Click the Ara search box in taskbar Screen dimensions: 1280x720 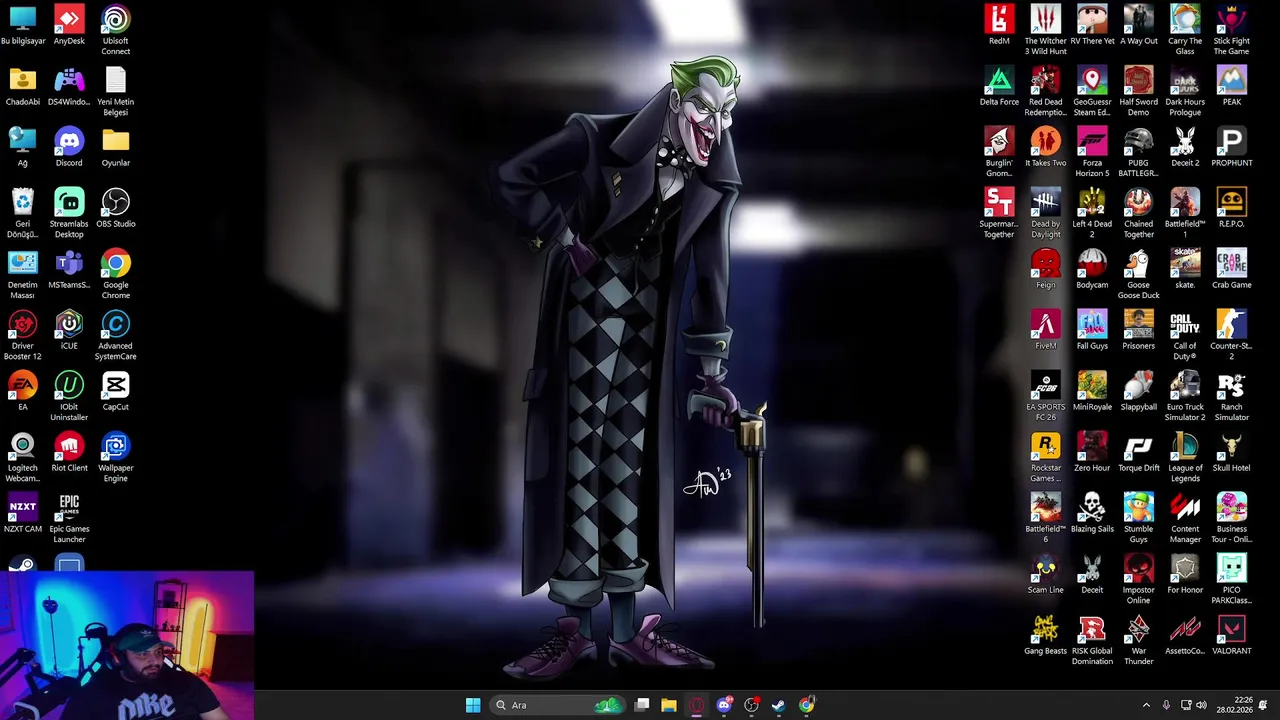[557, 705]
